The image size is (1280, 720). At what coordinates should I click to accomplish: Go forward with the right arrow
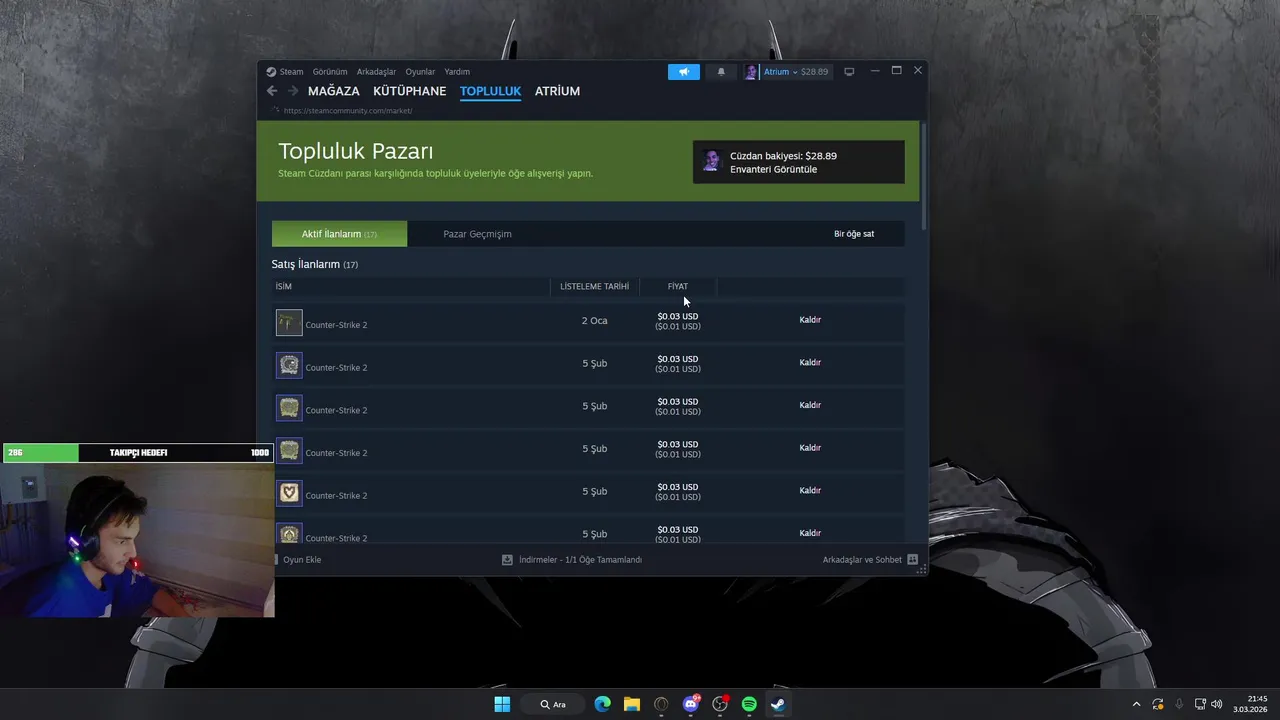(x=293, y=91)
